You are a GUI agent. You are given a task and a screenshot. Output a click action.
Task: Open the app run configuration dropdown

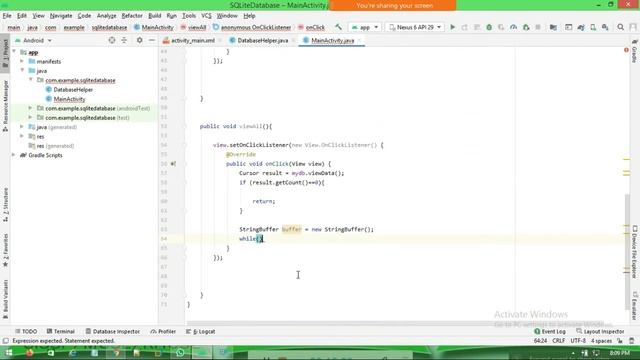365,27
